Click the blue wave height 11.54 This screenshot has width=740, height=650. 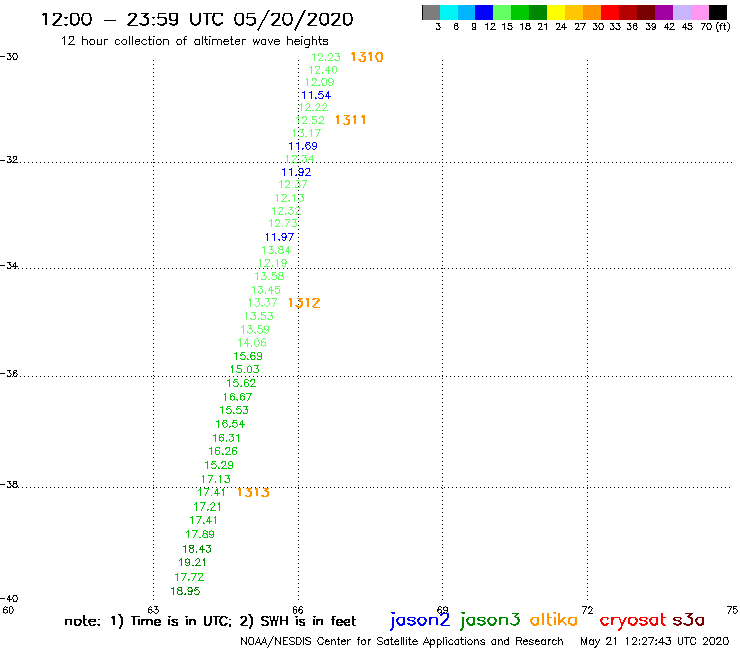point(316,95)
